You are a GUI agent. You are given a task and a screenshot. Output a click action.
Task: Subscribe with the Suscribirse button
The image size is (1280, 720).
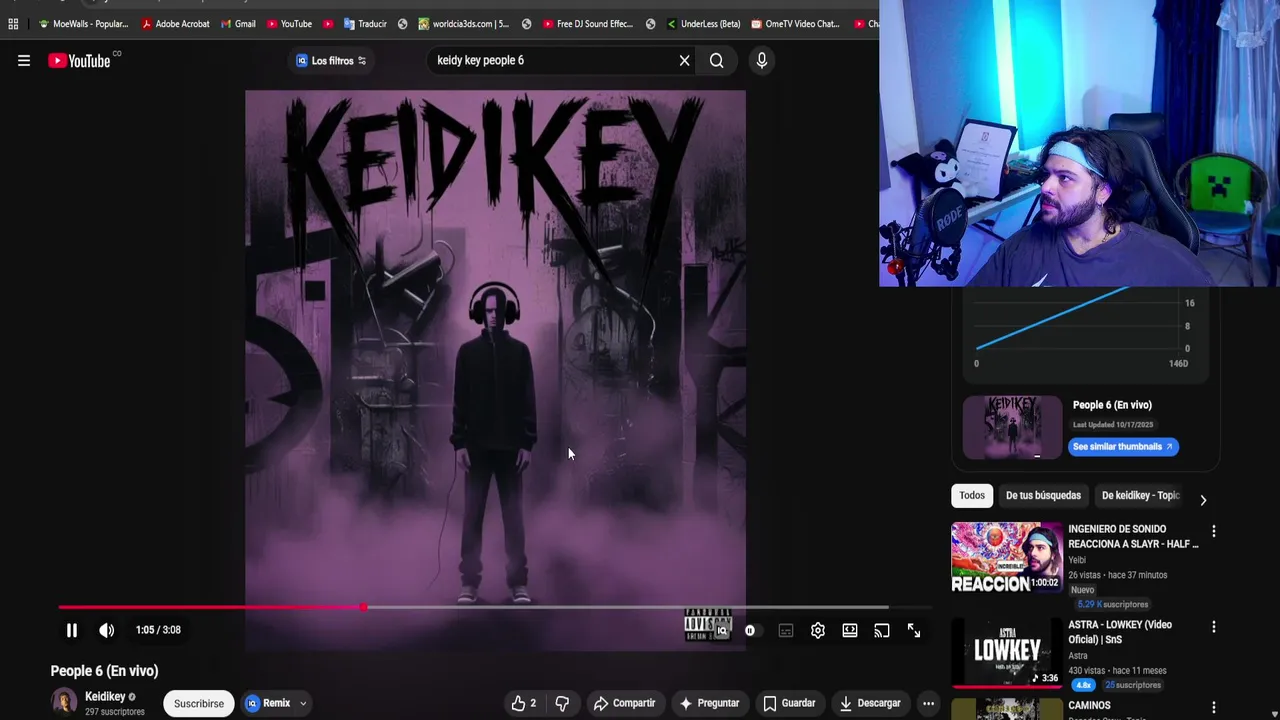click(199, 703)
